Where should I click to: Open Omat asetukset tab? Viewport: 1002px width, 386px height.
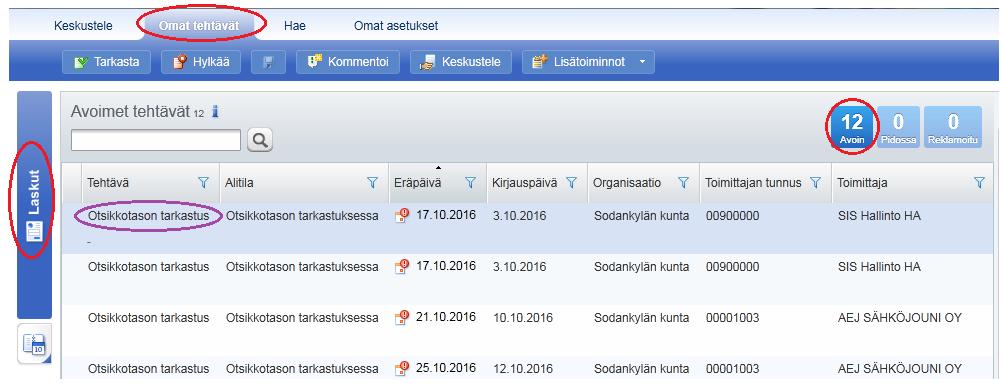[396, 26]
